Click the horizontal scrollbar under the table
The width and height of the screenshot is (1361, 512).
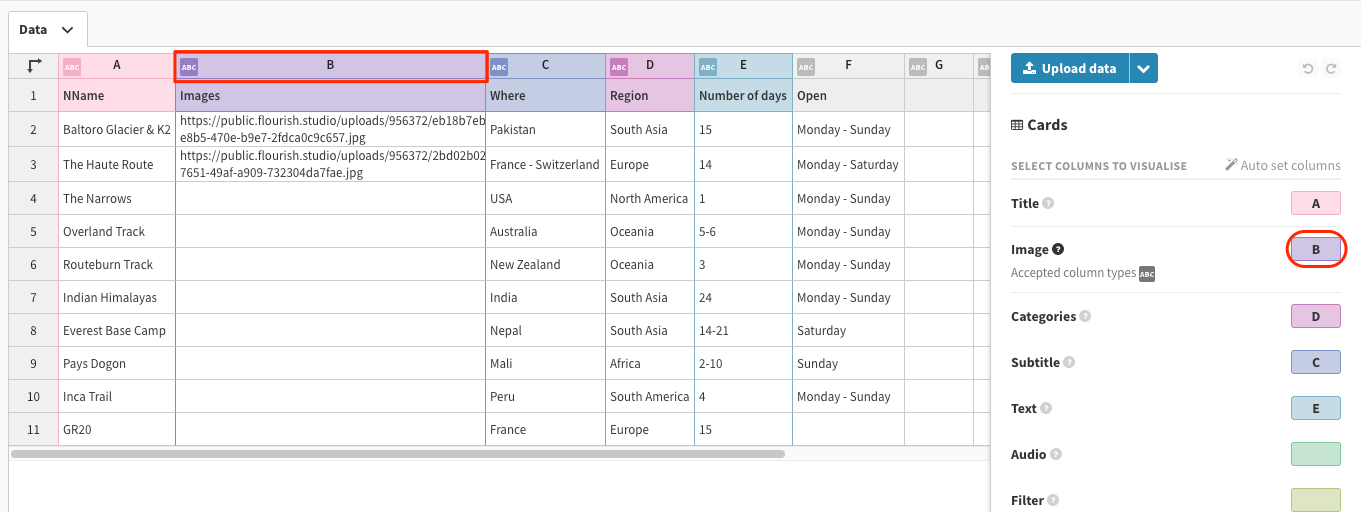[398, 454]
